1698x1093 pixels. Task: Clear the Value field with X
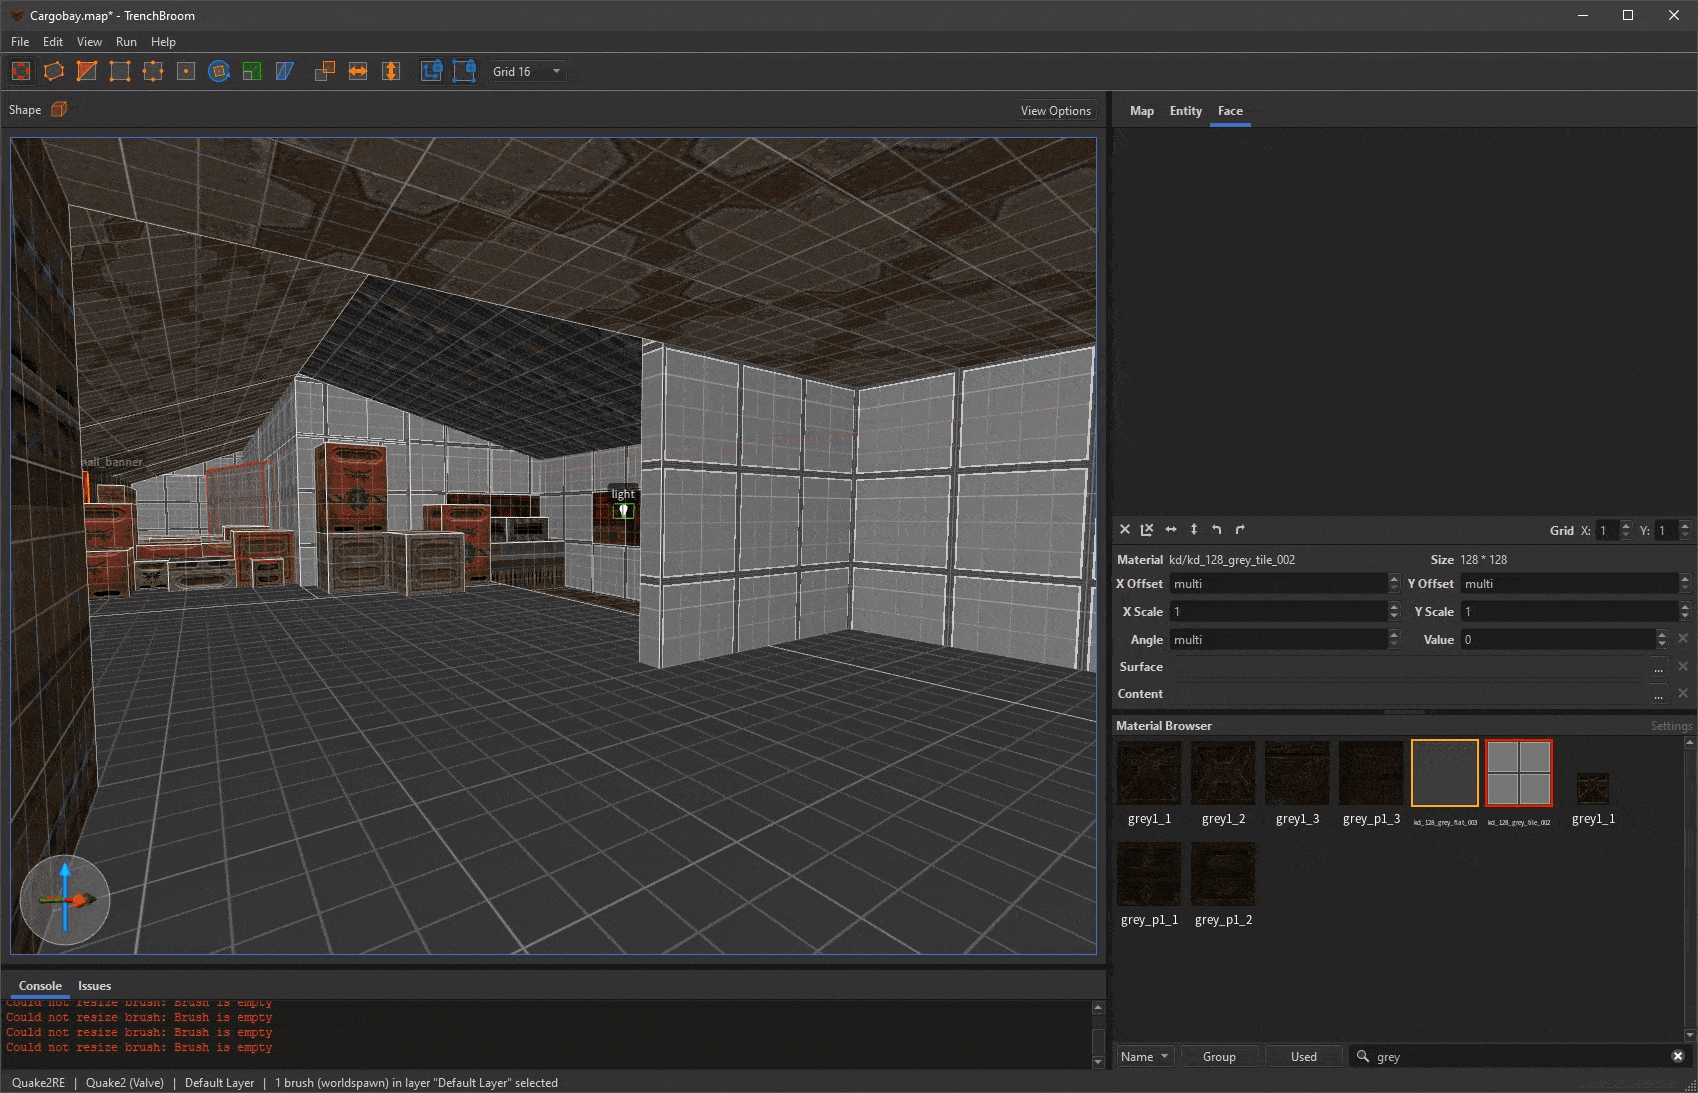[1683, 639]
